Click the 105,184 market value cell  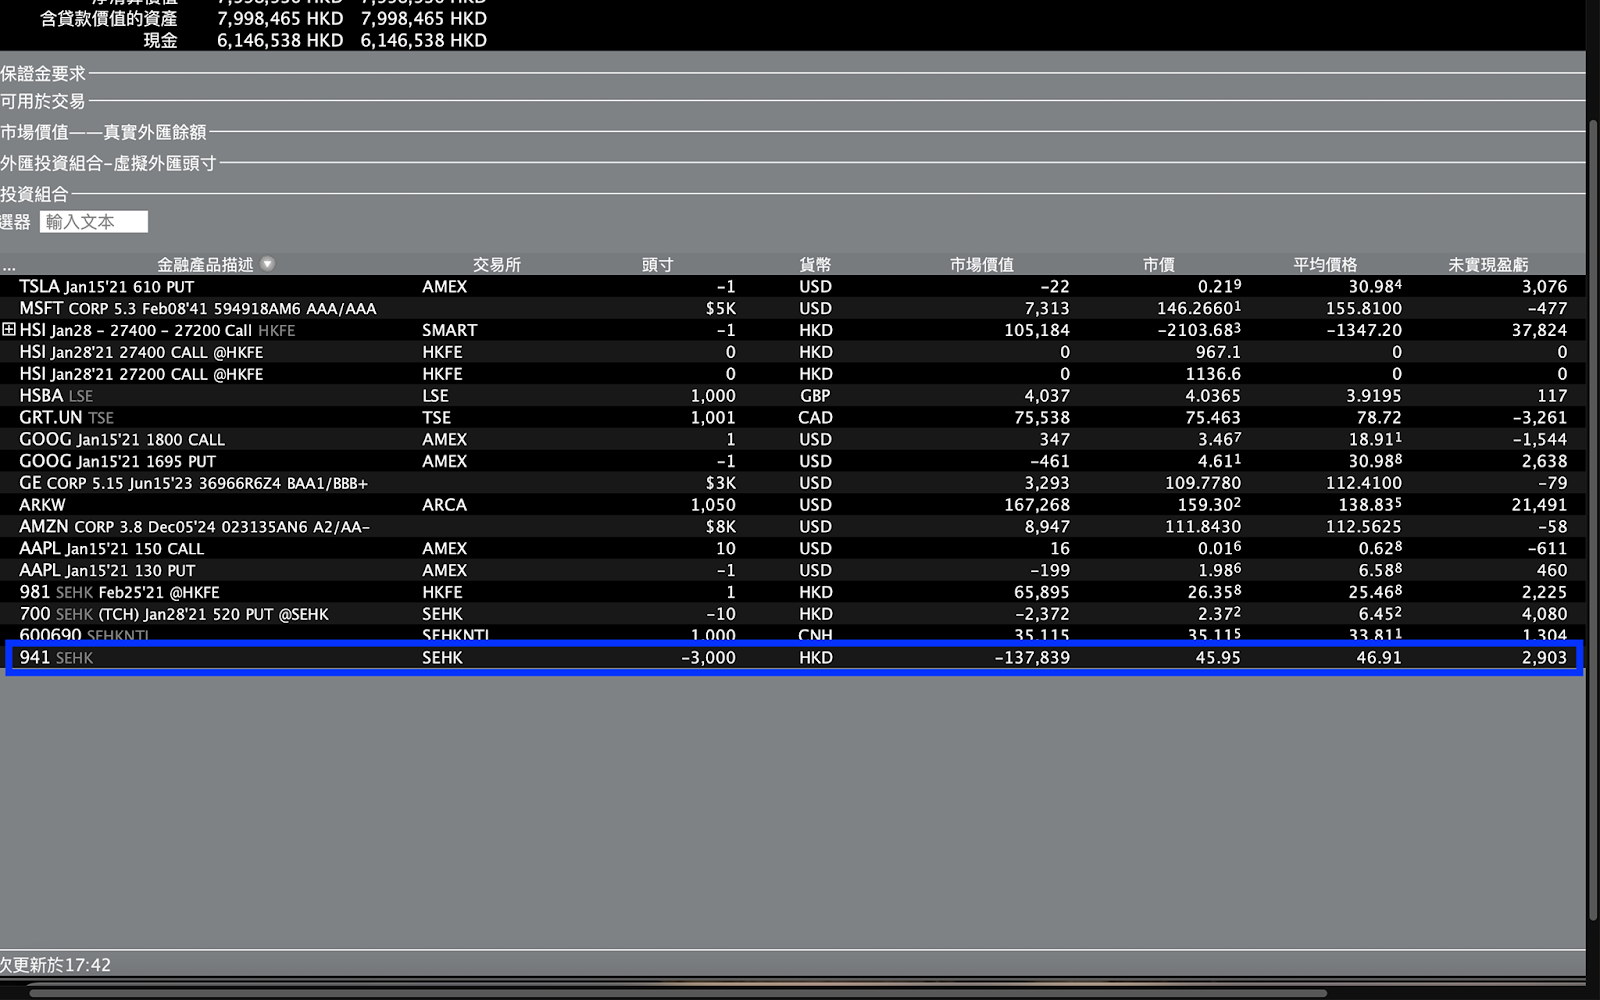click(1037, 330)
